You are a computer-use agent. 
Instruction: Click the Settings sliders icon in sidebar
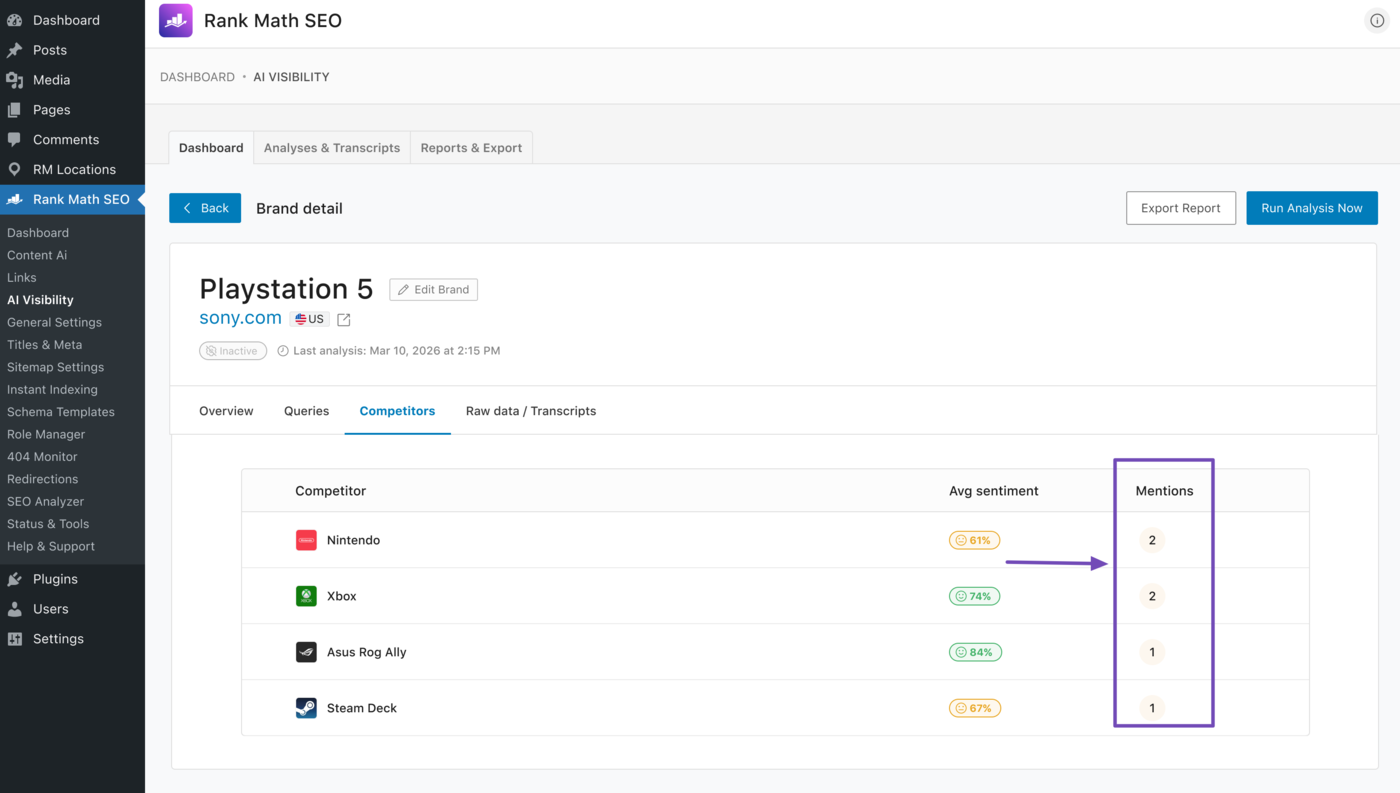[15, 639]
